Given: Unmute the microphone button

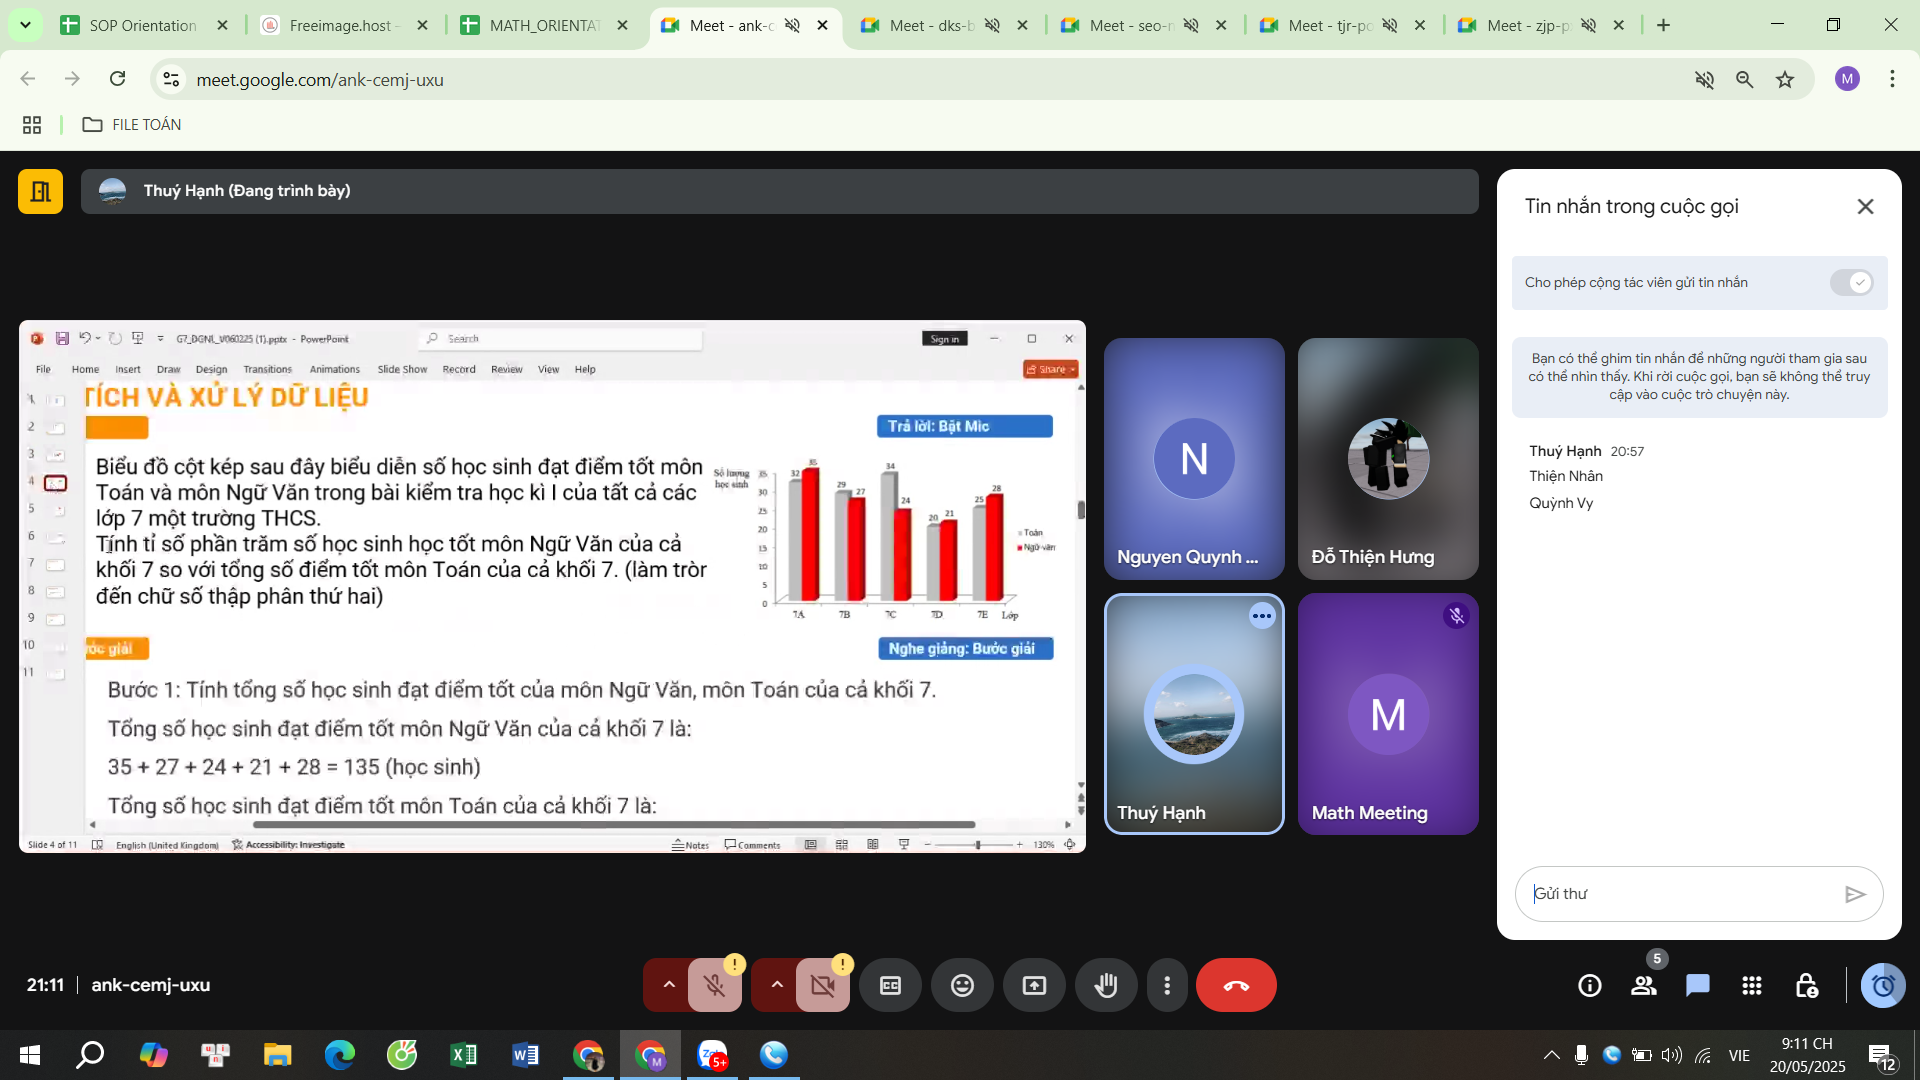Looking at the screenshot, I should (x=714, y=986).
